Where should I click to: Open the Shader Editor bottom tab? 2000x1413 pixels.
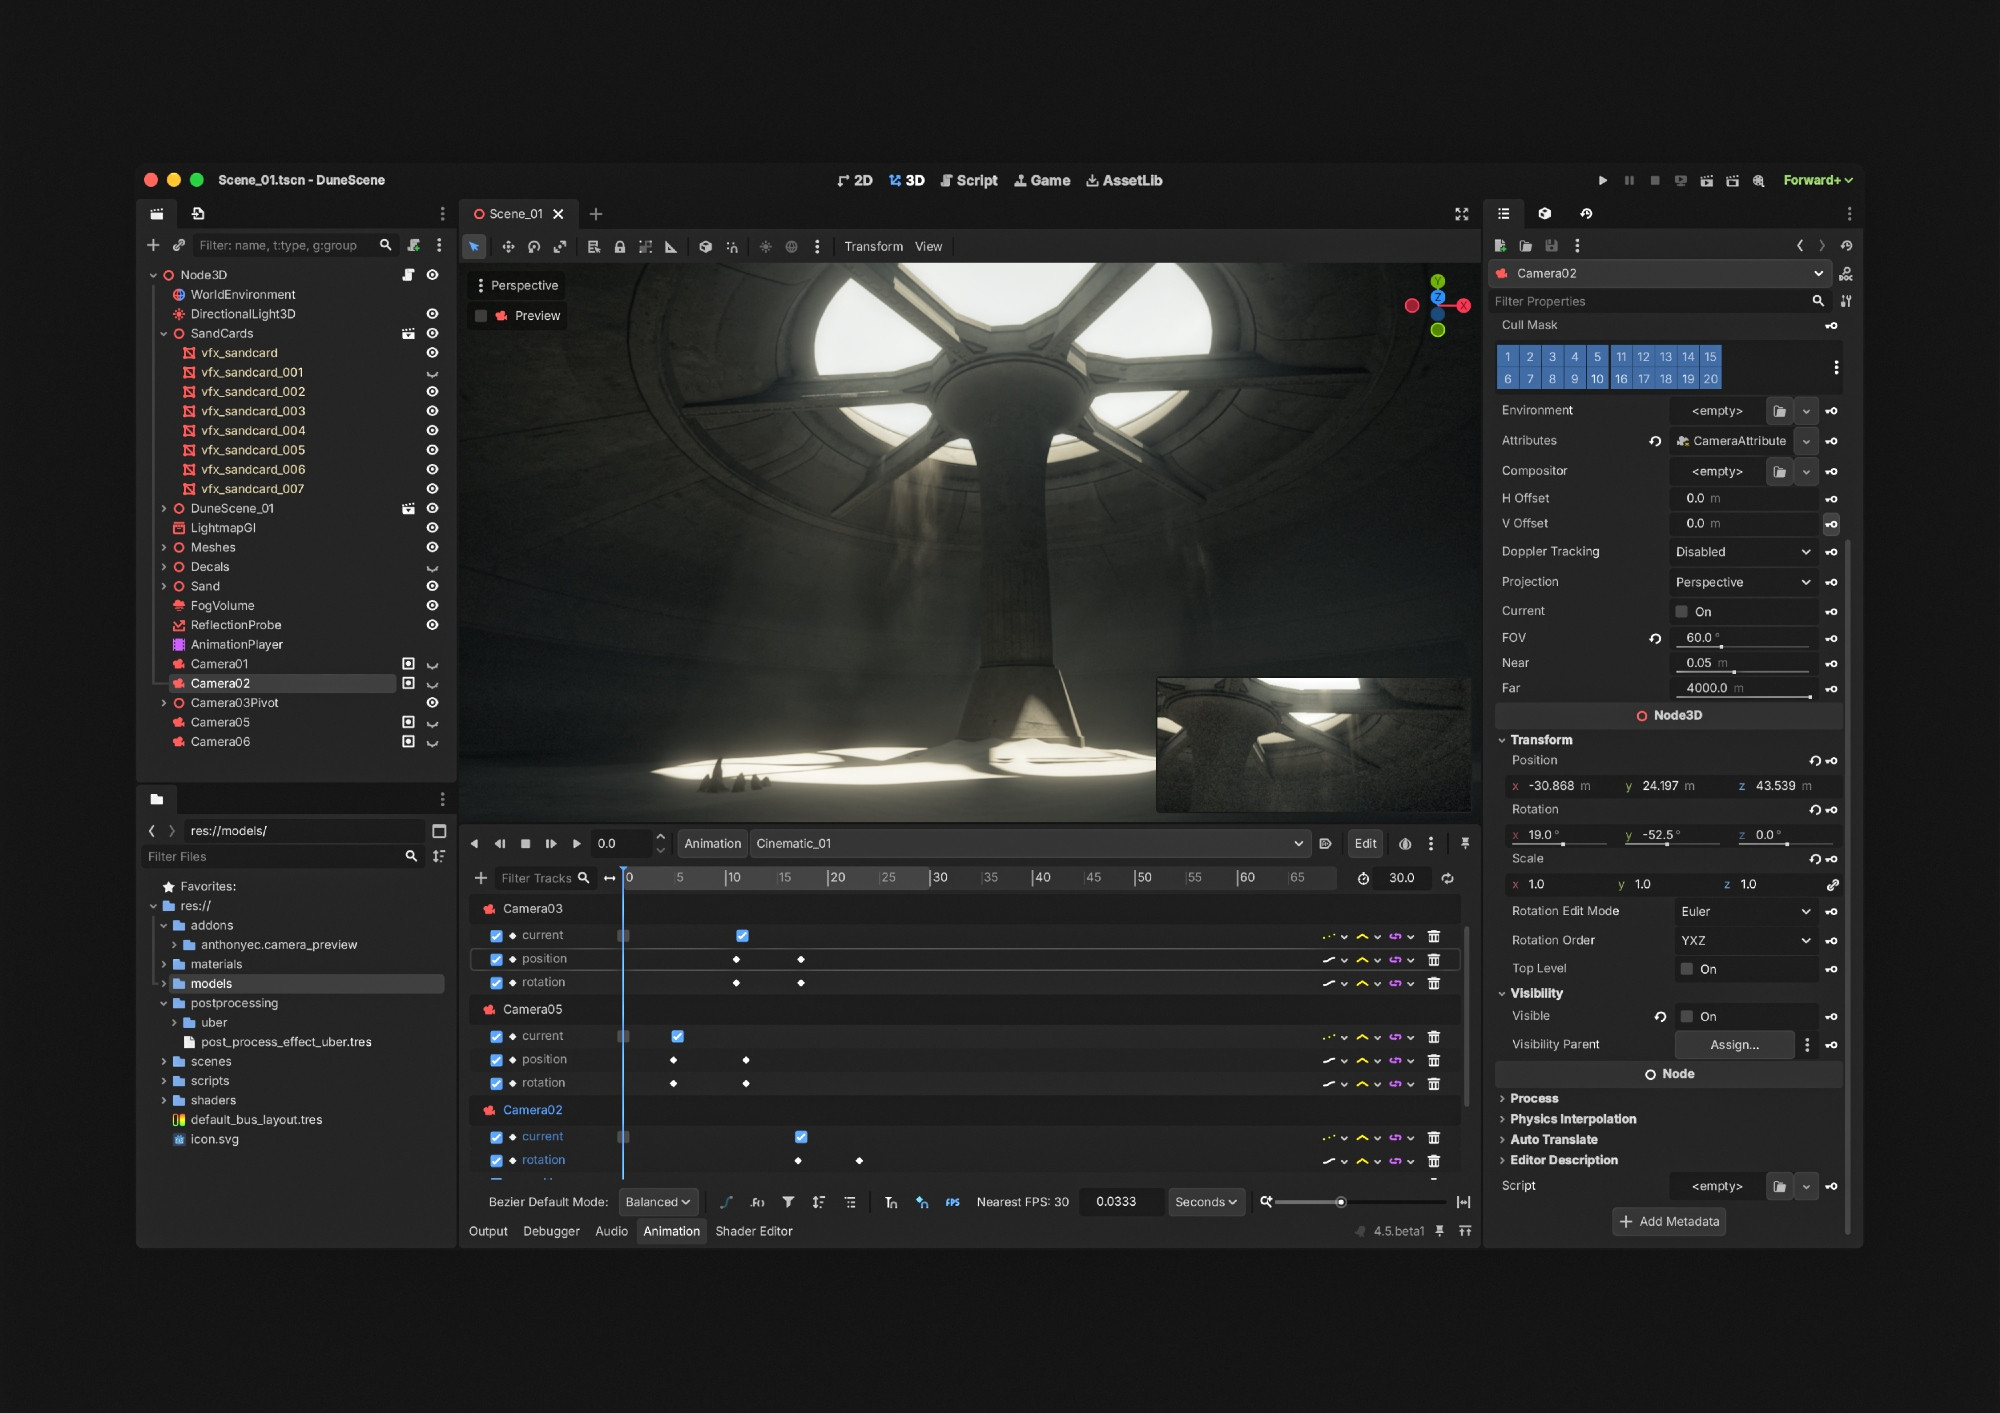[x=753, y=1231]
